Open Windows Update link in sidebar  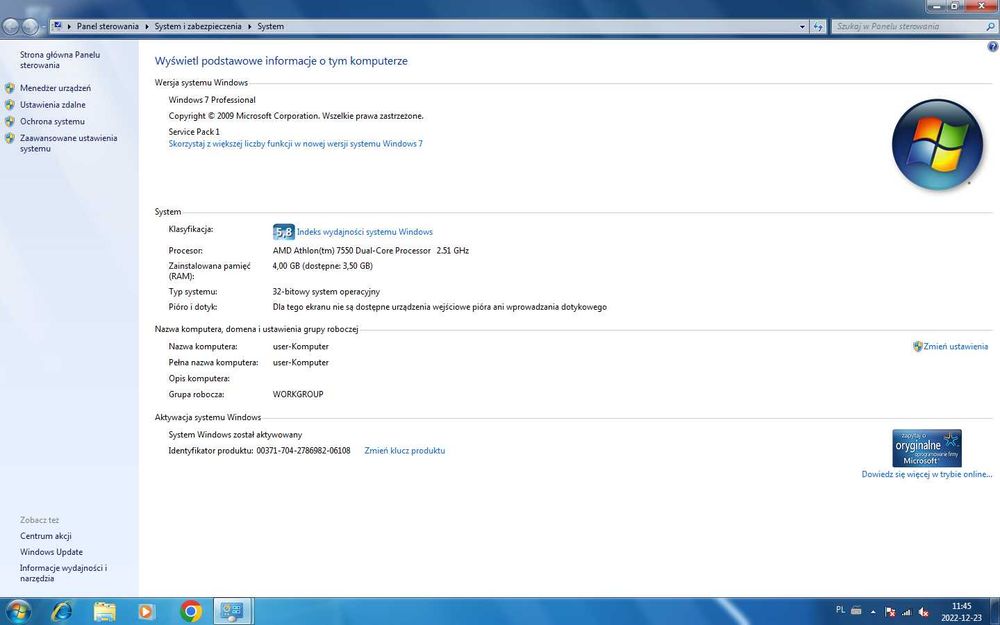click(51, 552)
